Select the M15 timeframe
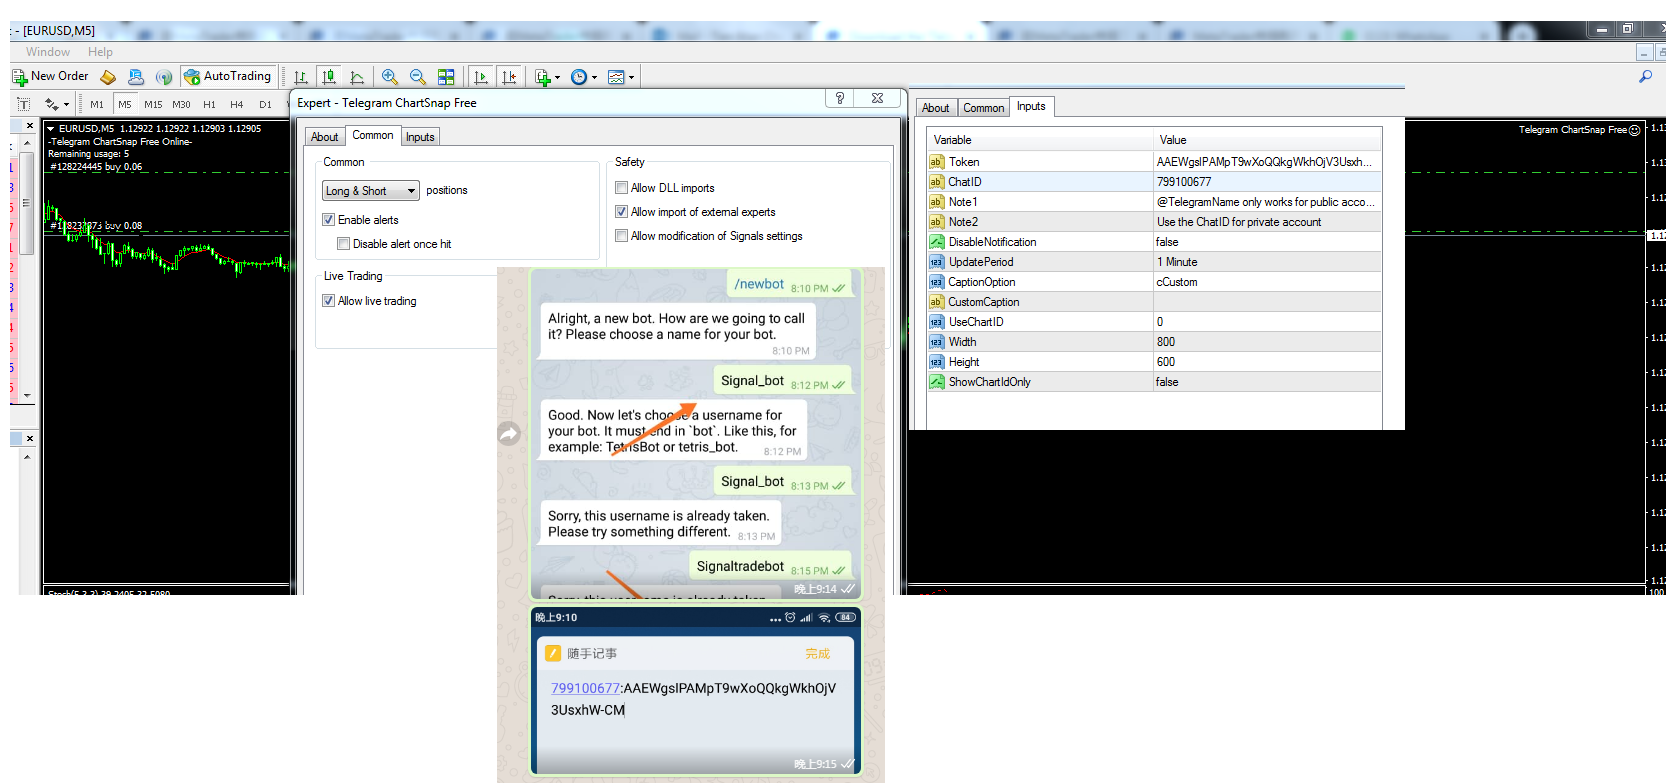This screenshot has width=1666, height=783. [153, 104]
